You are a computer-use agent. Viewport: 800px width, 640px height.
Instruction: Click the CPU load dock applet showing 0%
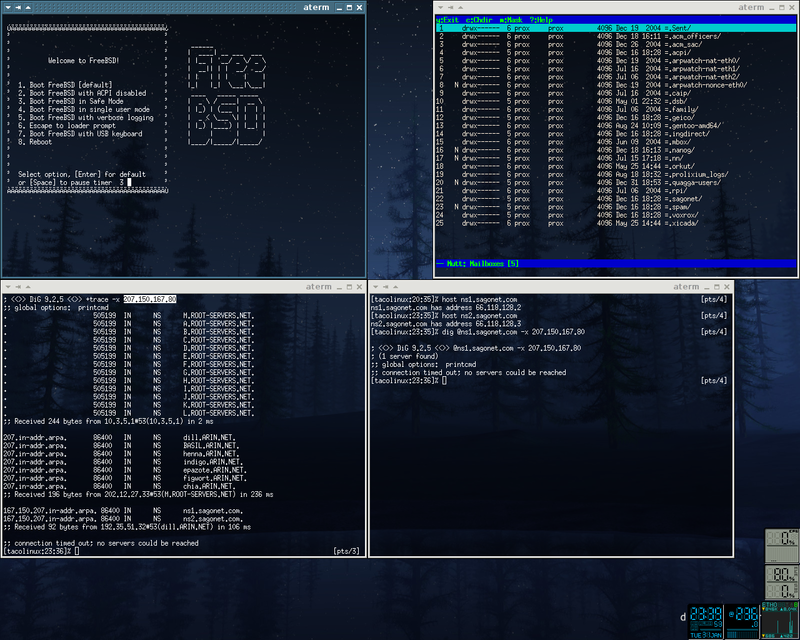[782, 546]
